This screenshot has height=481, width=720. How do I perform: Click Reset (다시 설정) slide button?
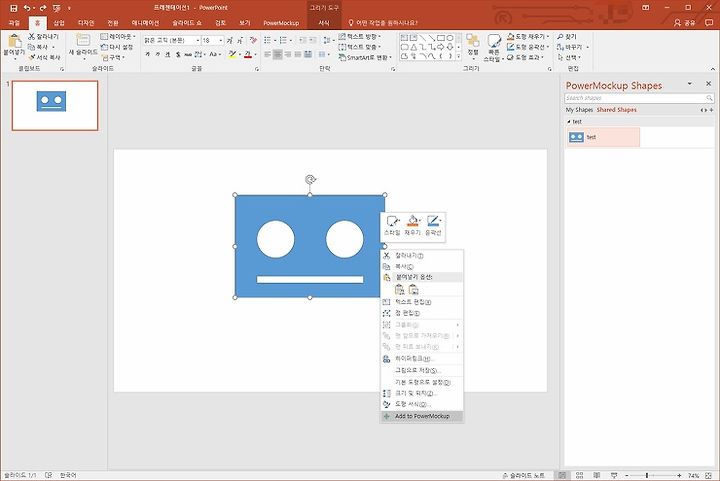[117, 47]
